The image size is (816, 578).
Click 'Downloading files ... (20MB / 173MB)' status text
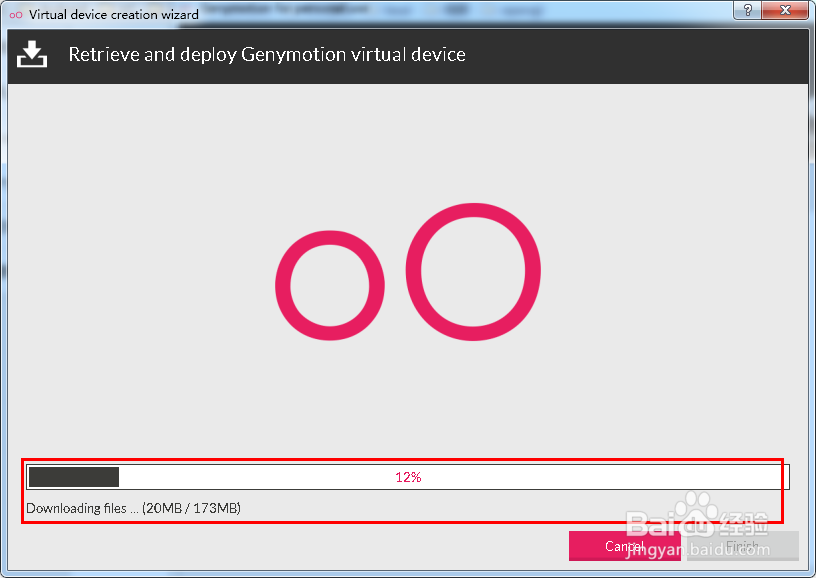coord(133,508)
